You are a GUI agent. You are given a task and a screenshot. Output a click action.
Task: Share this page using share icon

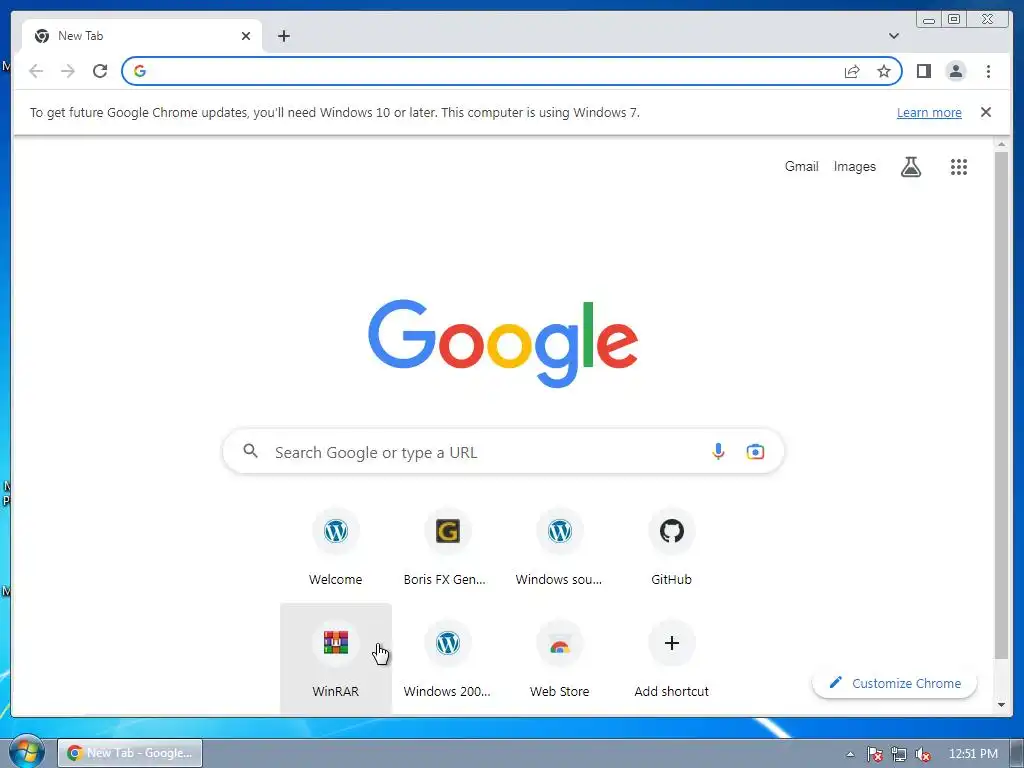pyautogui.click(x=852, y=71)
